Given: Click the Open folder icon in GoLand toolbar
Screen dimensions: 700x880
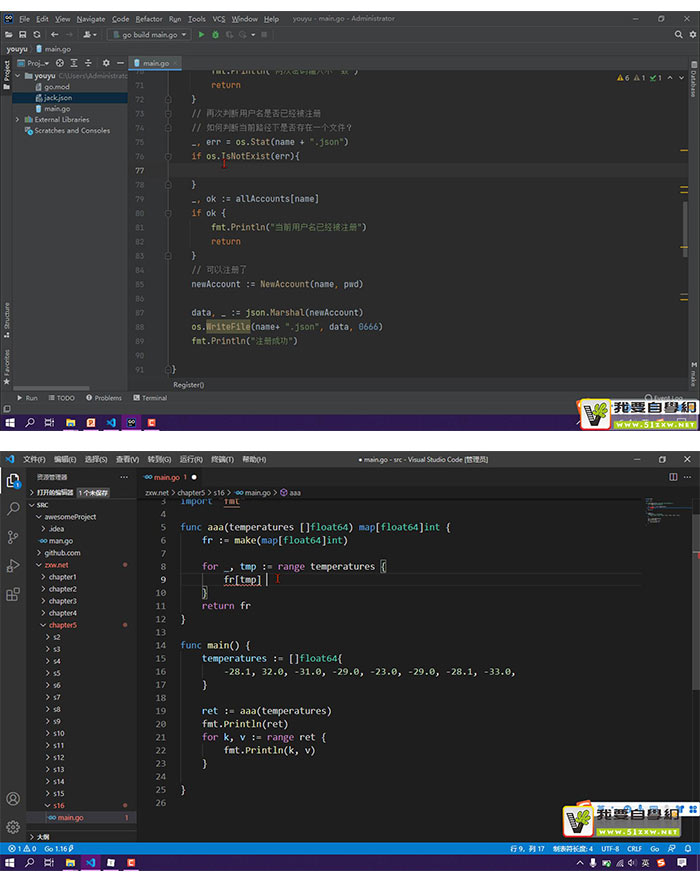Looking at the screenshot, I should [x=9, y=35].
